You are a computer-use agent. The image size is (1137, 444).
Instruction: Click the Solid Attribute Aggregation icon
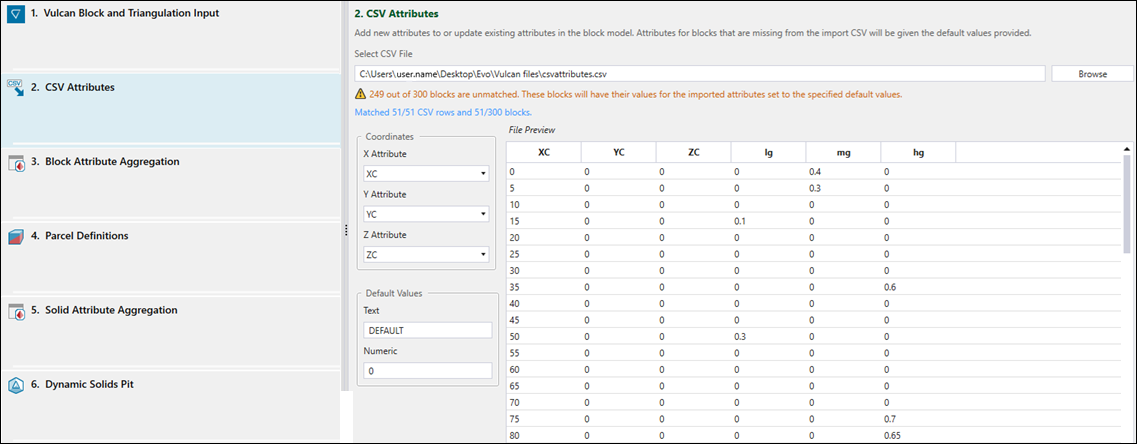pos(16,311)
